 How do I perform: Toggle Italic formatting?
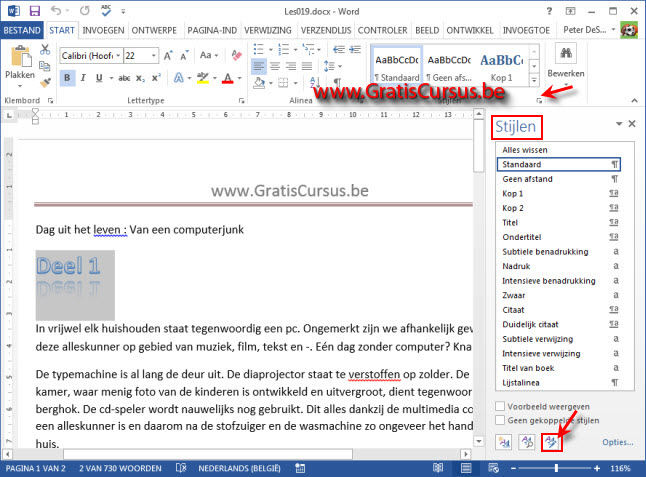[x=83, y=78]
